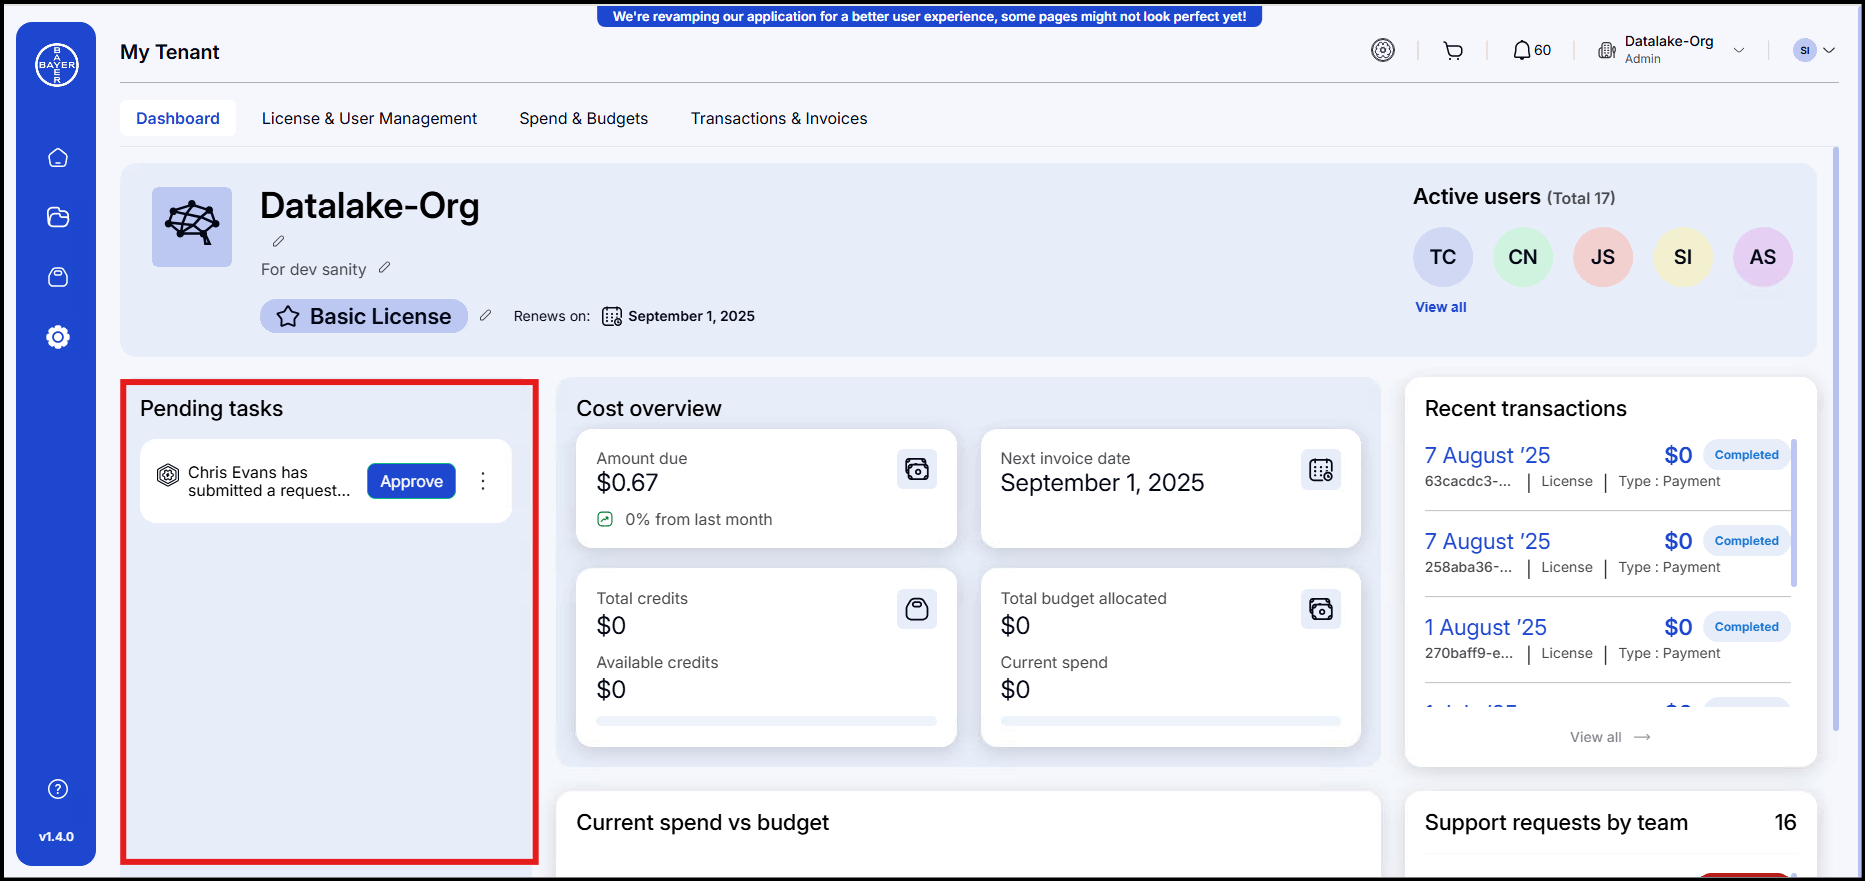Viewport: 1865px width, 881px height.
Task: Open the shopping cart
Action: click(x=1453, y=50)
